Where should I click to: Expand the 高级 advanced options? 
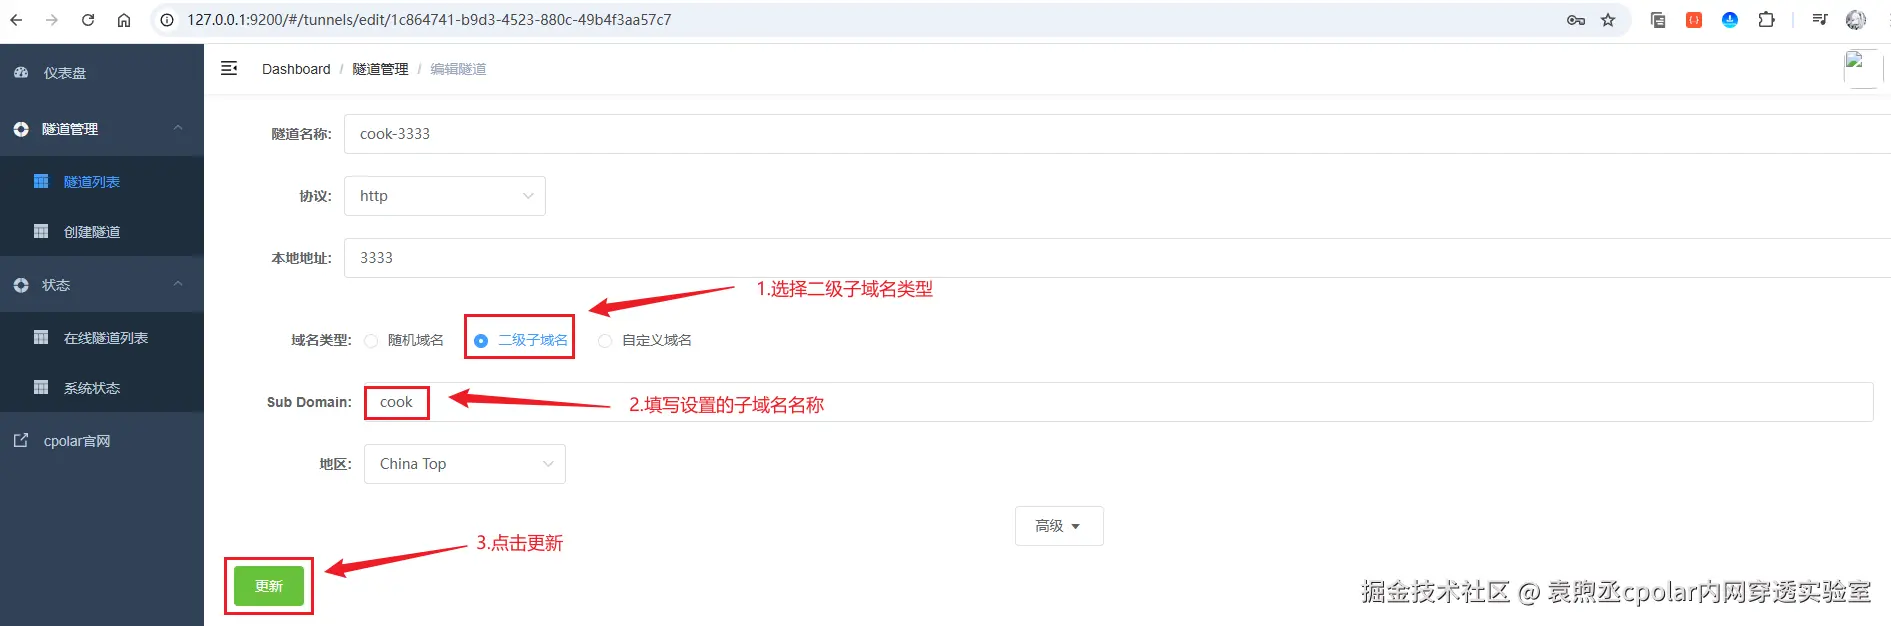pos(1059,526)
